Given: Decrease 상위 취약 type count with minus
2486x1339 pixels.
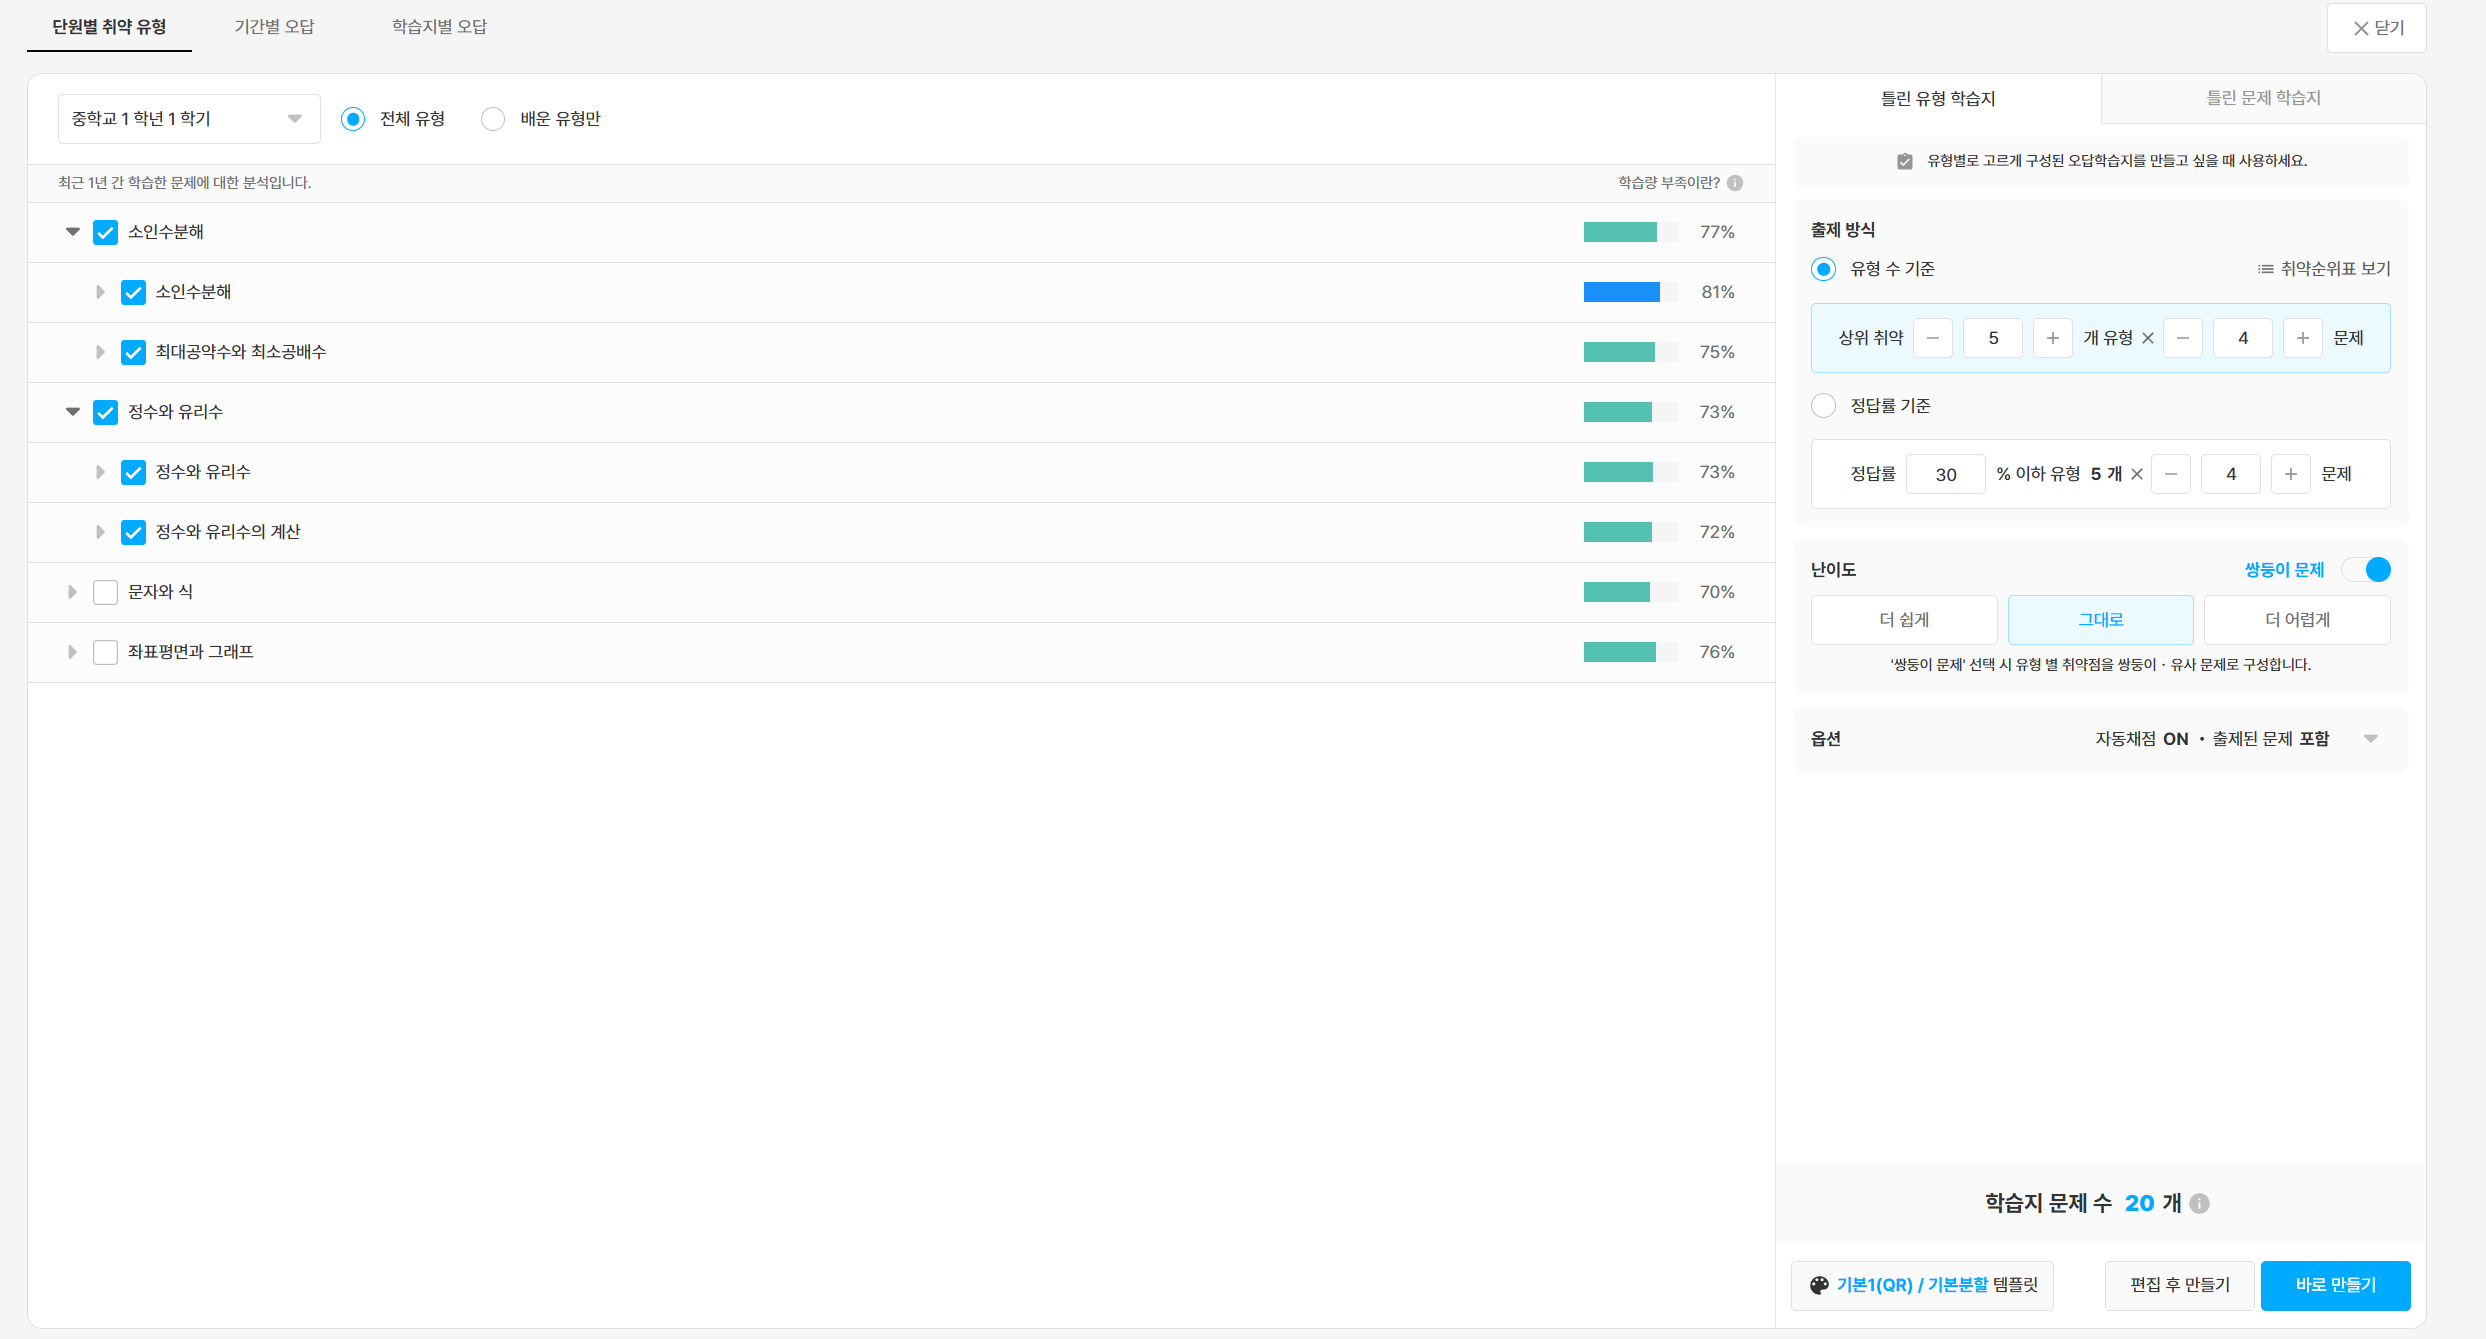Looking at the screenshot, I should coord(1933,338).
